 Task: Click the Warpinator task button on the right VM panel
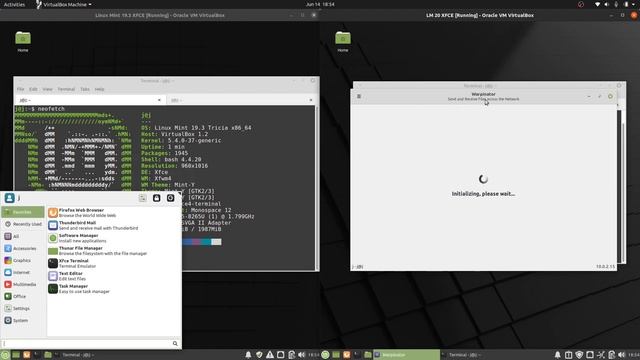(407, 355)
